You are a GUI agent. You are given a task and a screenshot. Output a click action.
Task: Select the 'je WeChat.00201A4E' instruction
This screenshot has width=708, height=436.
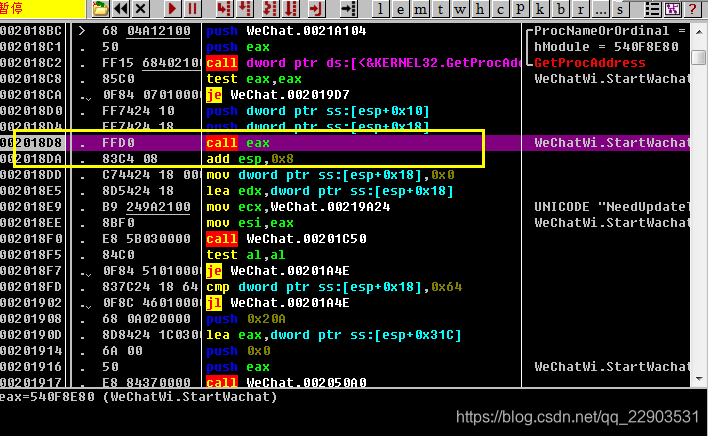tap(278, 271)
